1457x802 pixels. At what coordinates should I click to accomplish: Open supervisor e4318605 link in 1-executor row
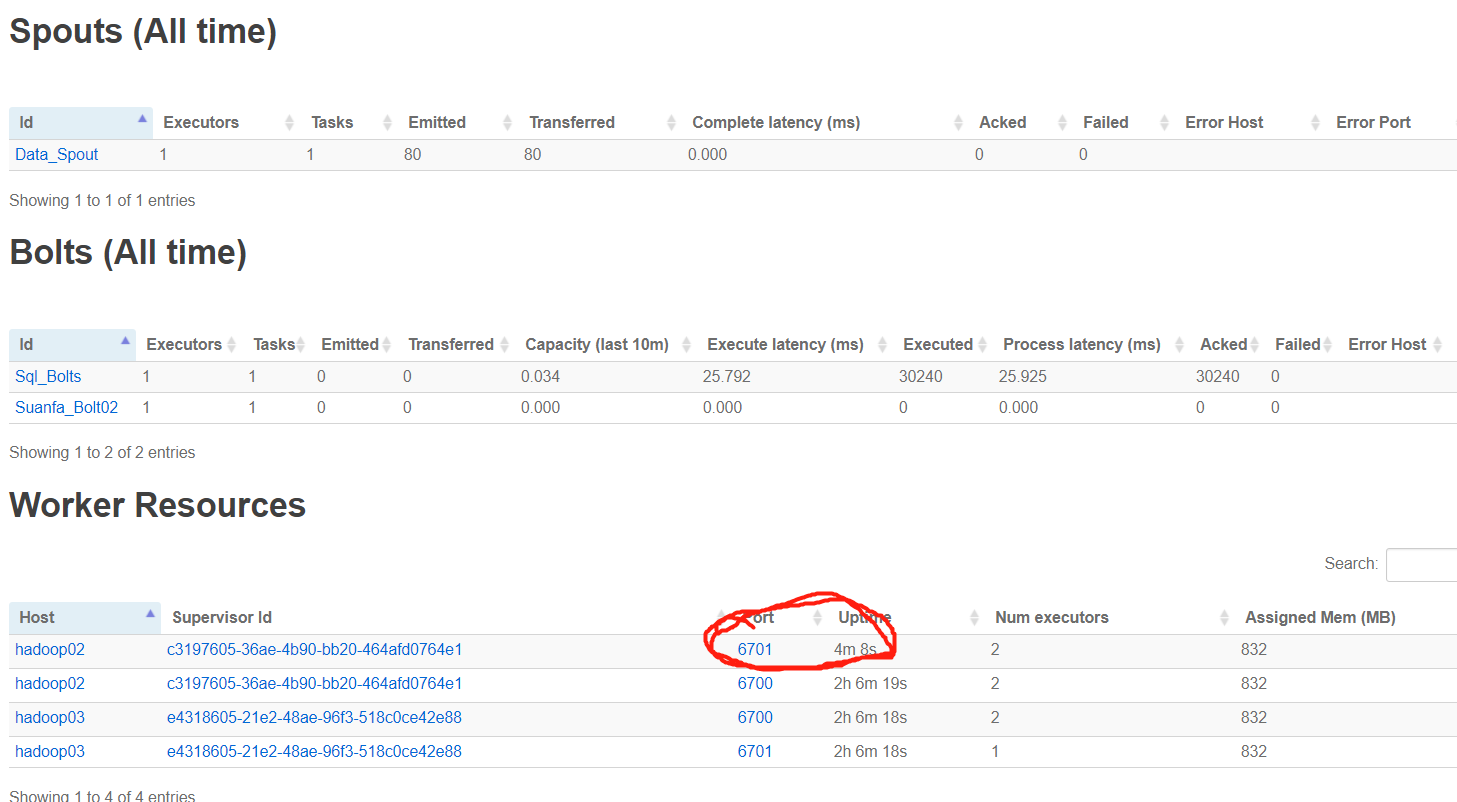pos(314,751)
